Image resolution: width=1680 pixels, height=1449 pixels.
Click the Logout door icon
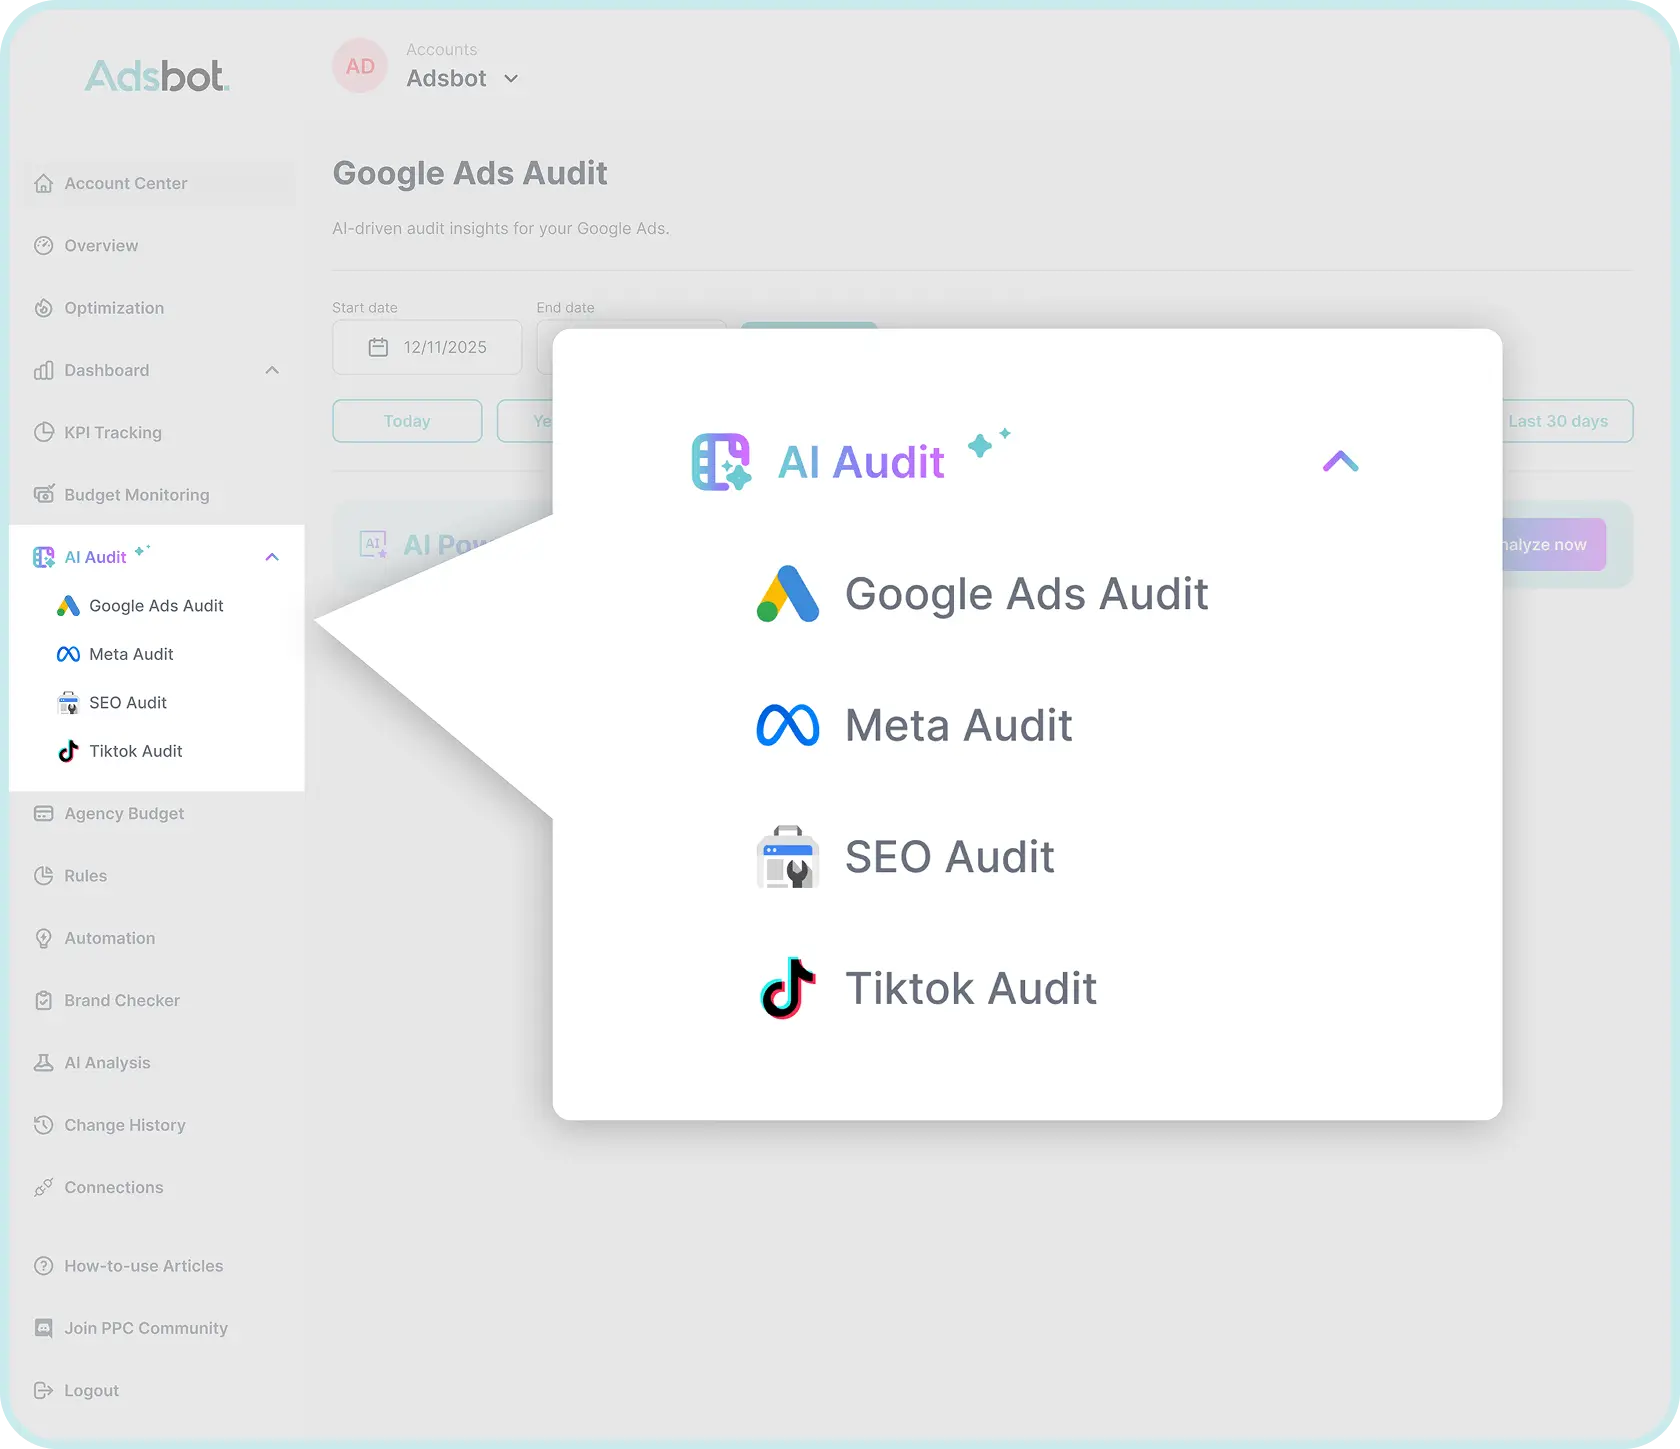(44, 1390)
